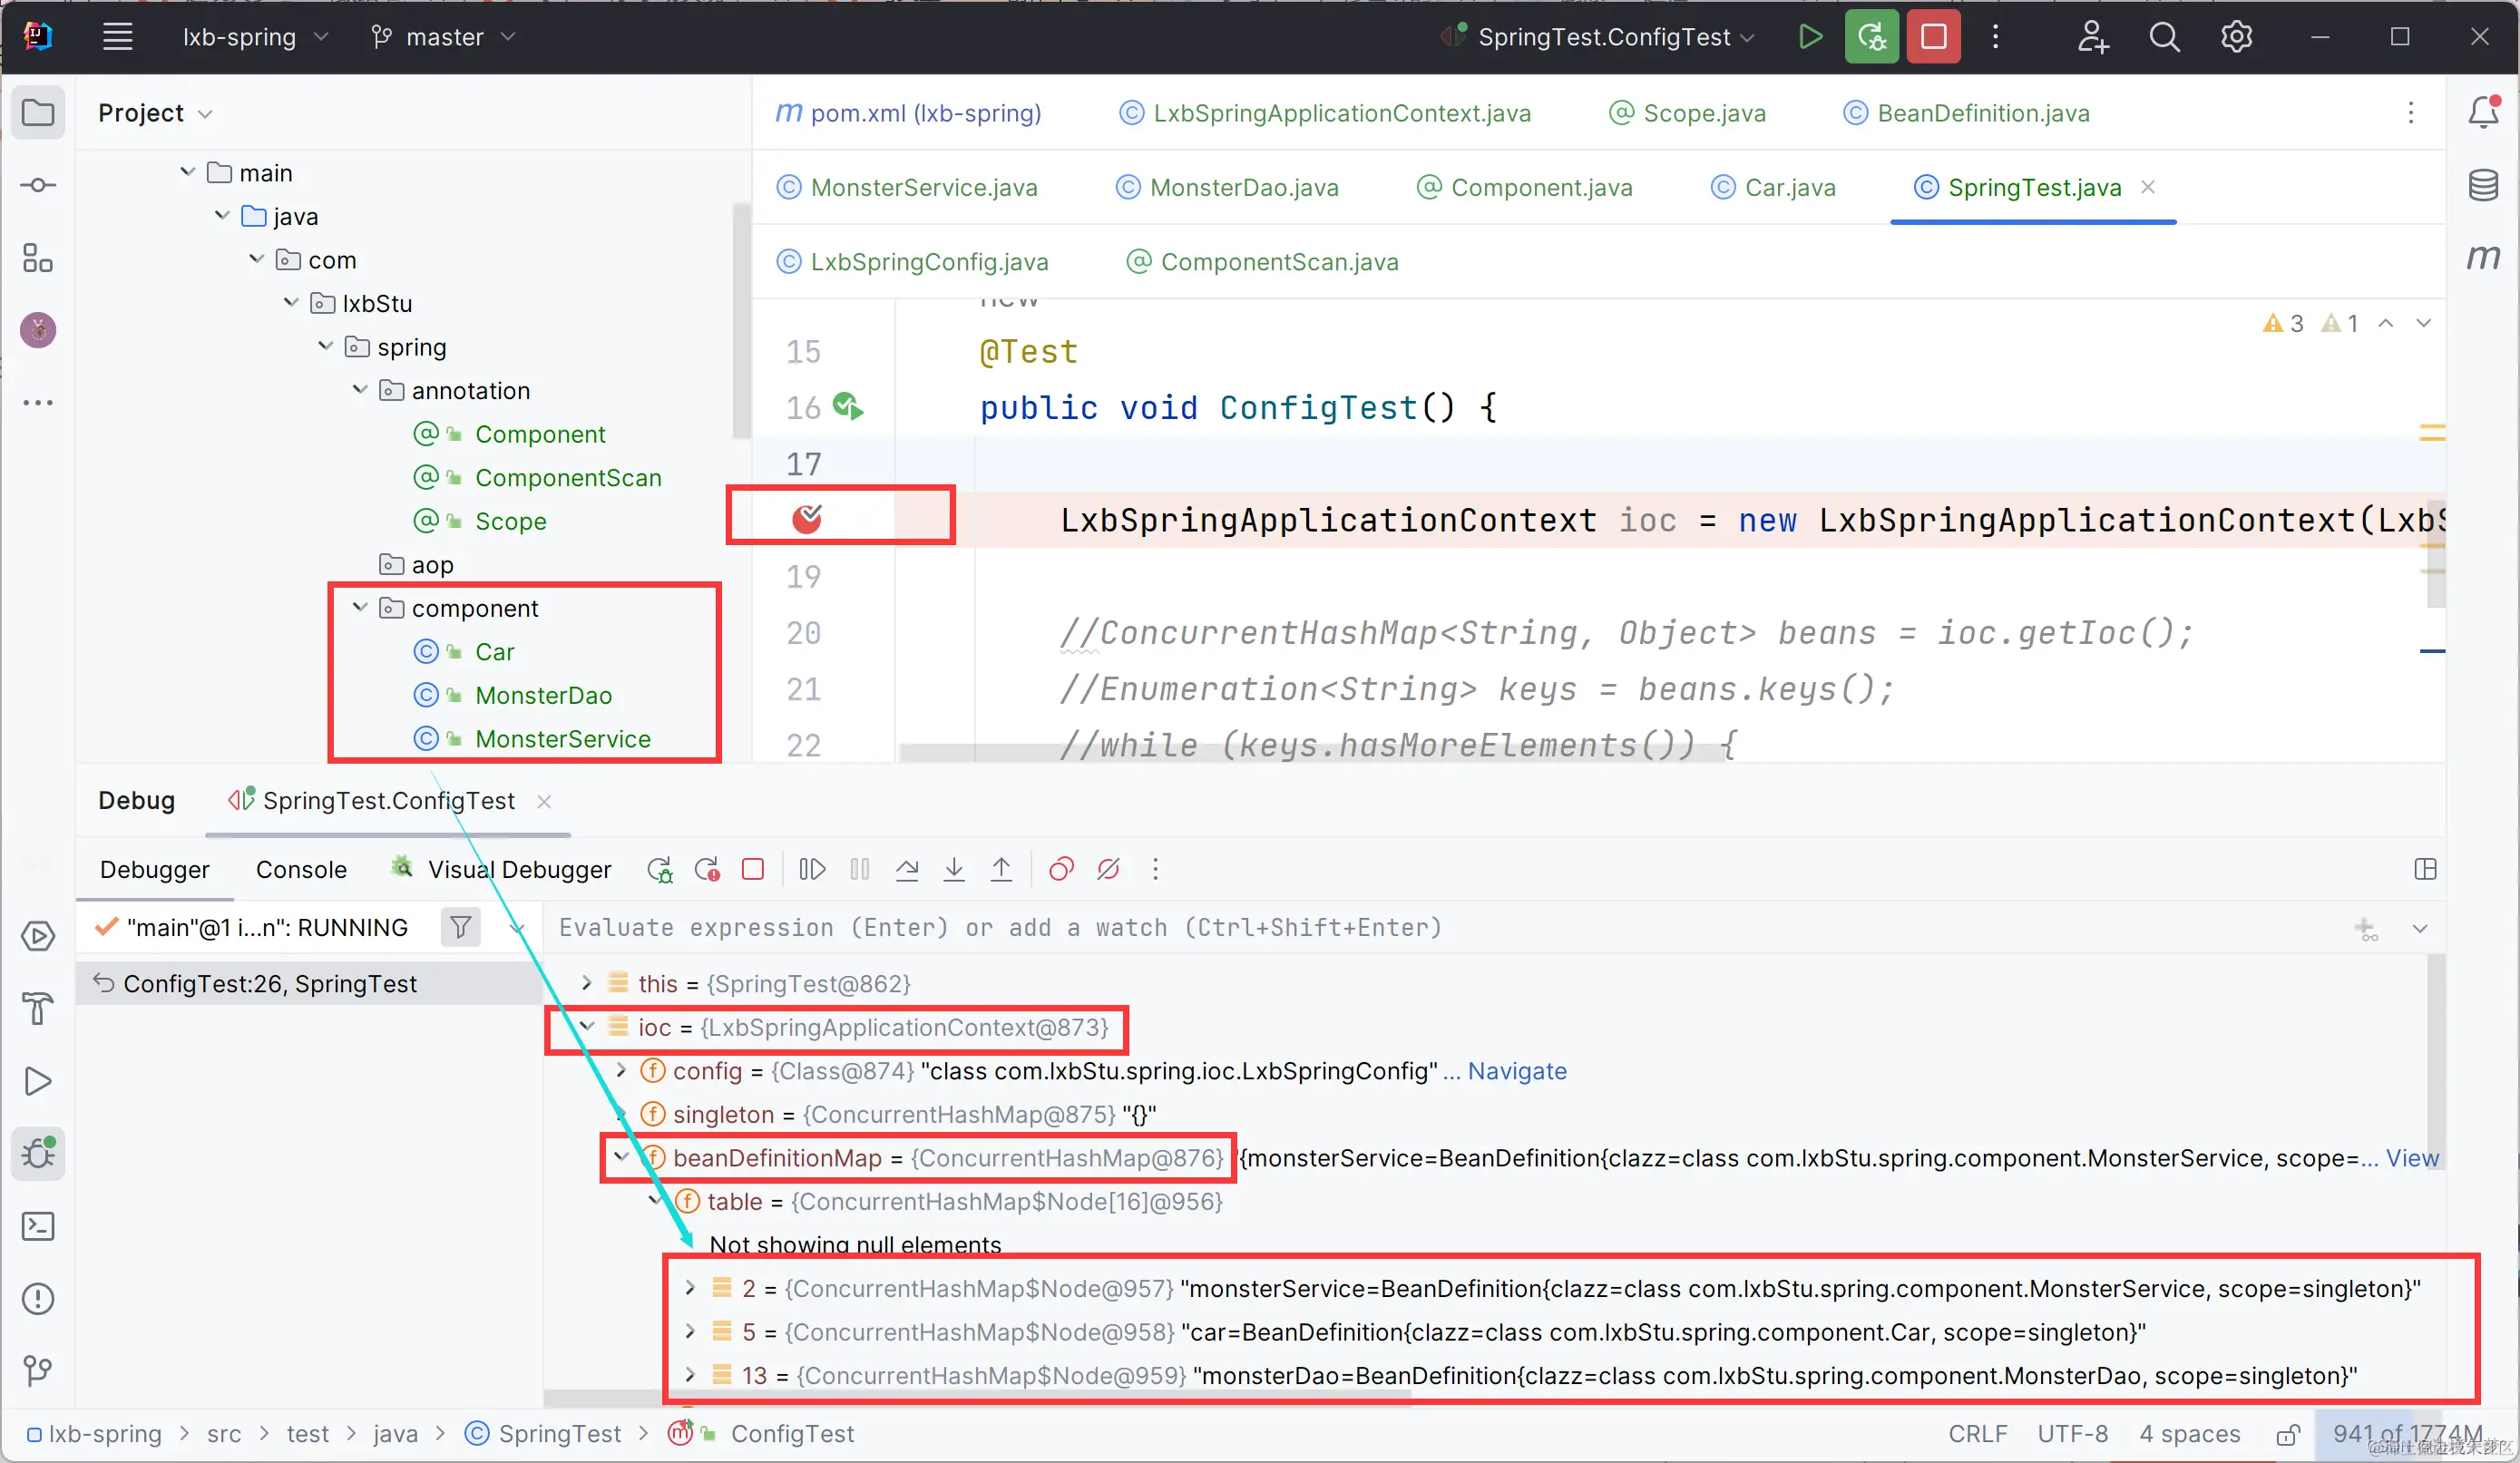2520x1463 pixels.
Task: Collapse the component package in the Project tree
Action: (x=360, y=608)
